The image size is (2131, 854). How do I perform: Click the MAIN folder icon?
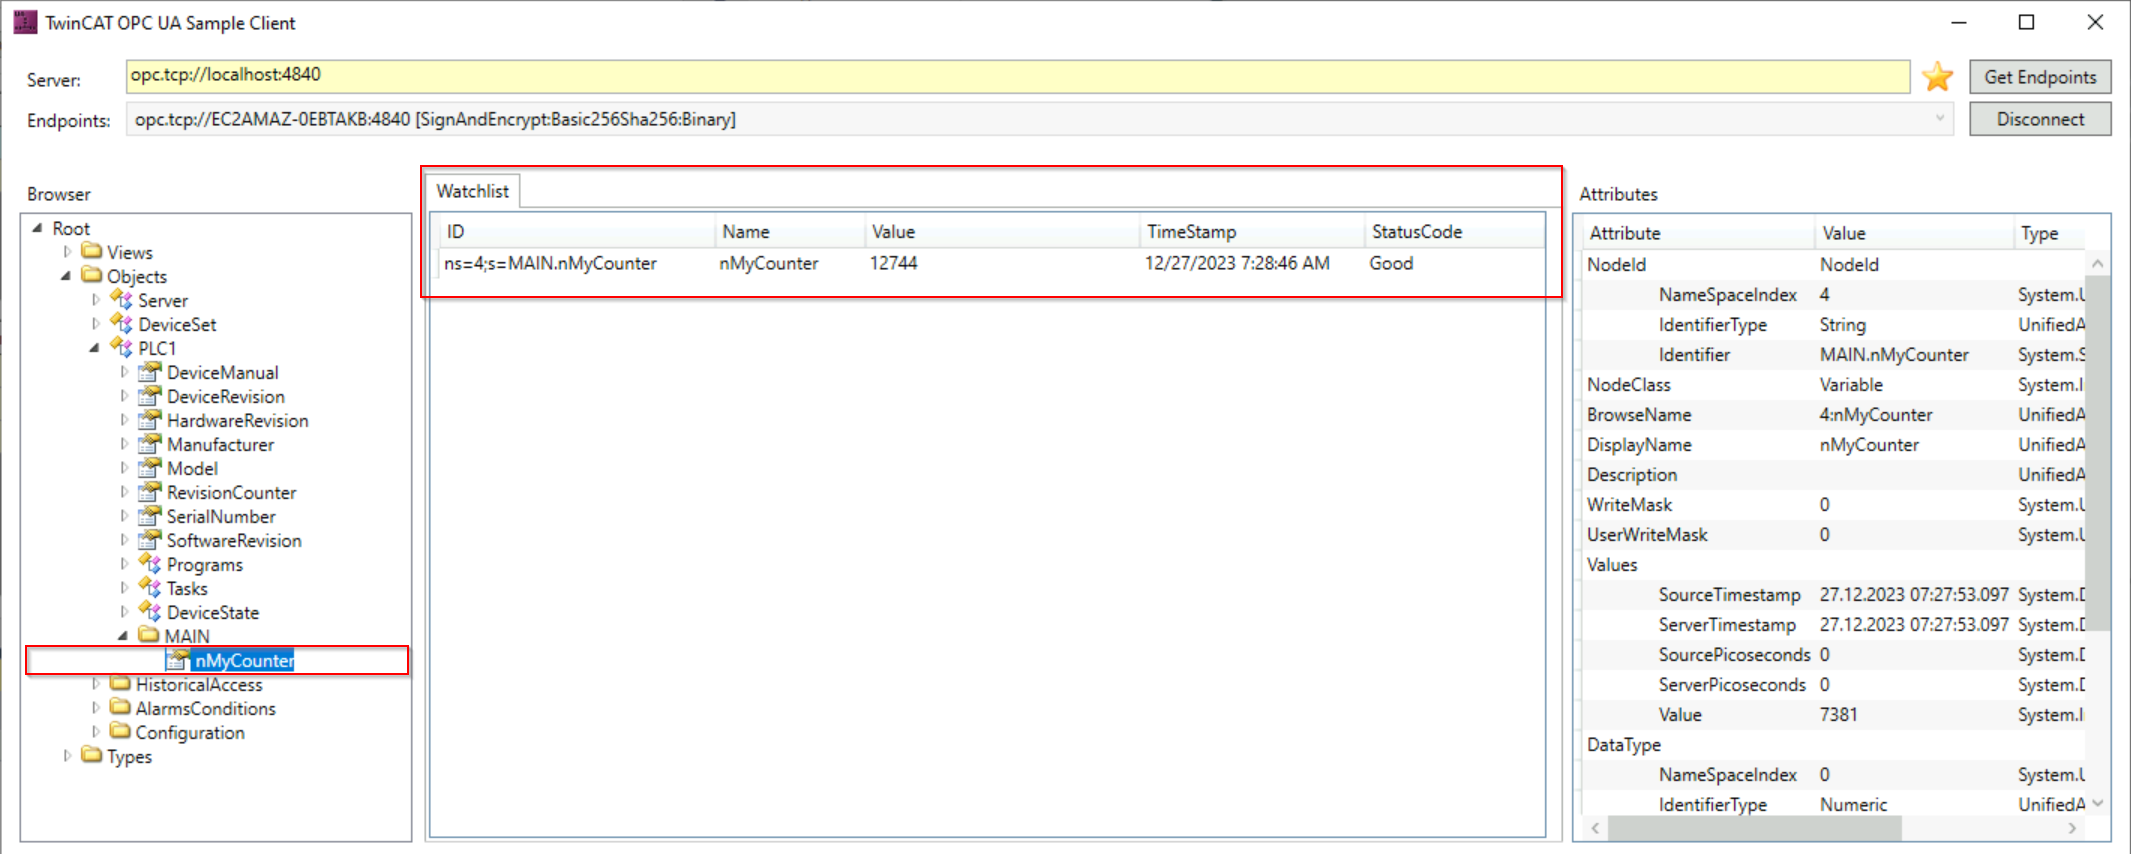tap(149, 634)
